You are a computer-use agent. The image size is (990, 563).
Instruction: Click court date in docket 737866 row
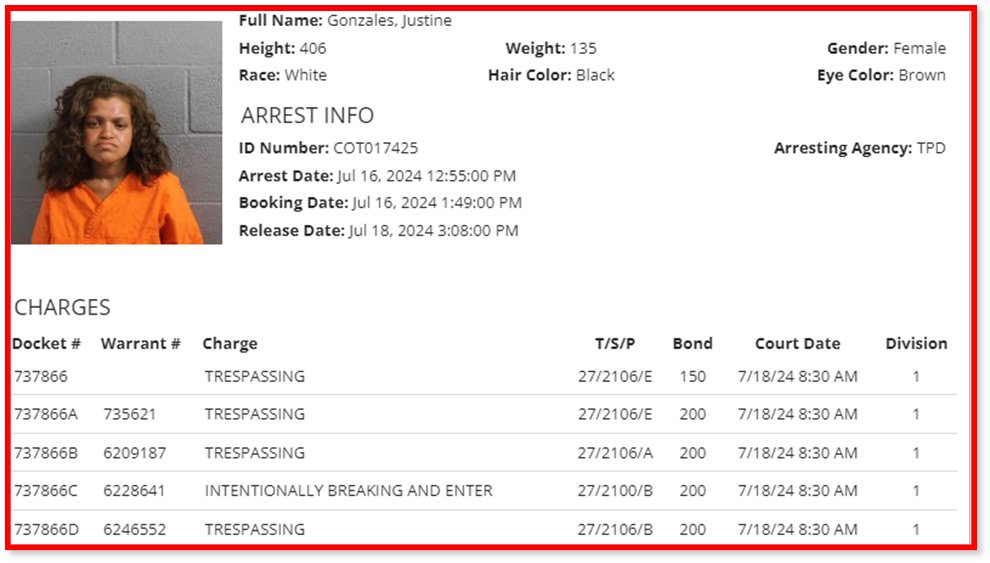click(797, 376)
